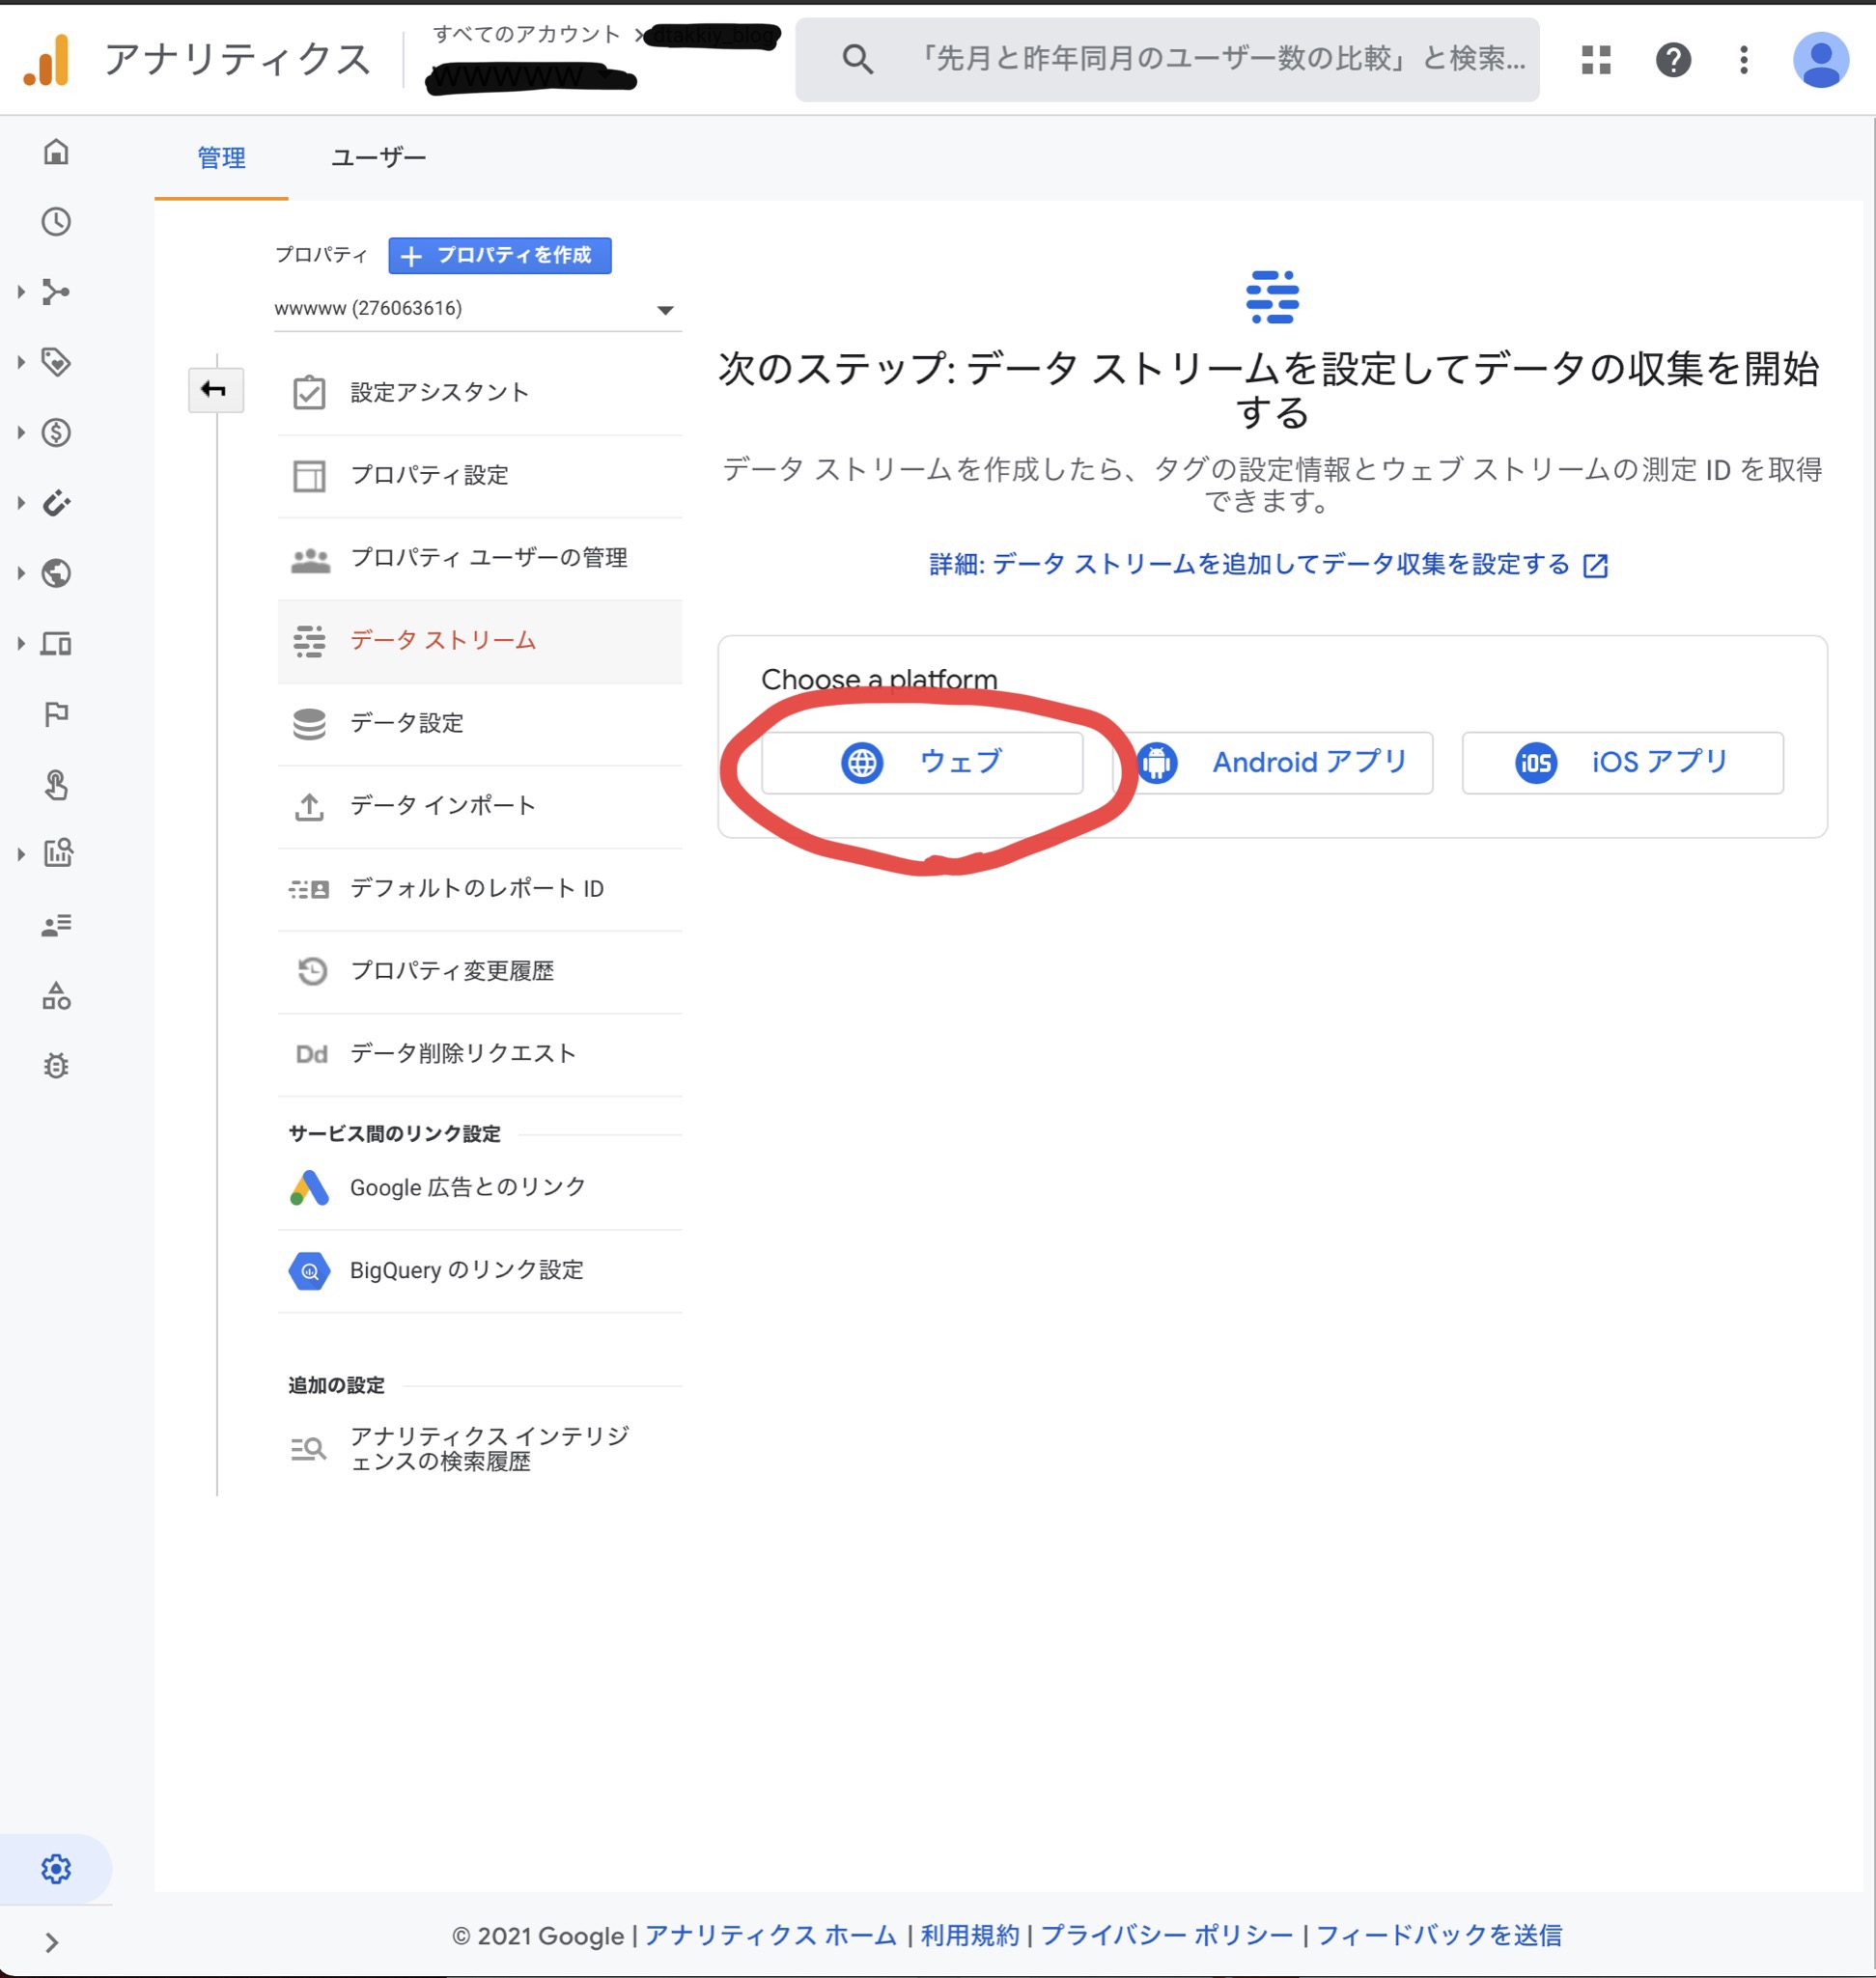Screen dimensions: 1876x1978
Task: Click the back arrow beside property column
Action: [x=215, y=390]
